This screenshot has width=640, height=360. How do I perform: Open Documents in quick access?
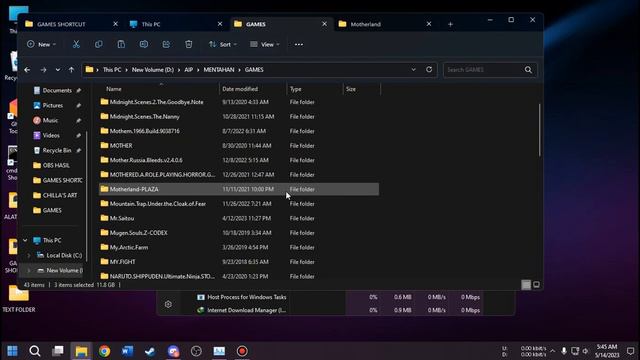[x=57, y=91]
